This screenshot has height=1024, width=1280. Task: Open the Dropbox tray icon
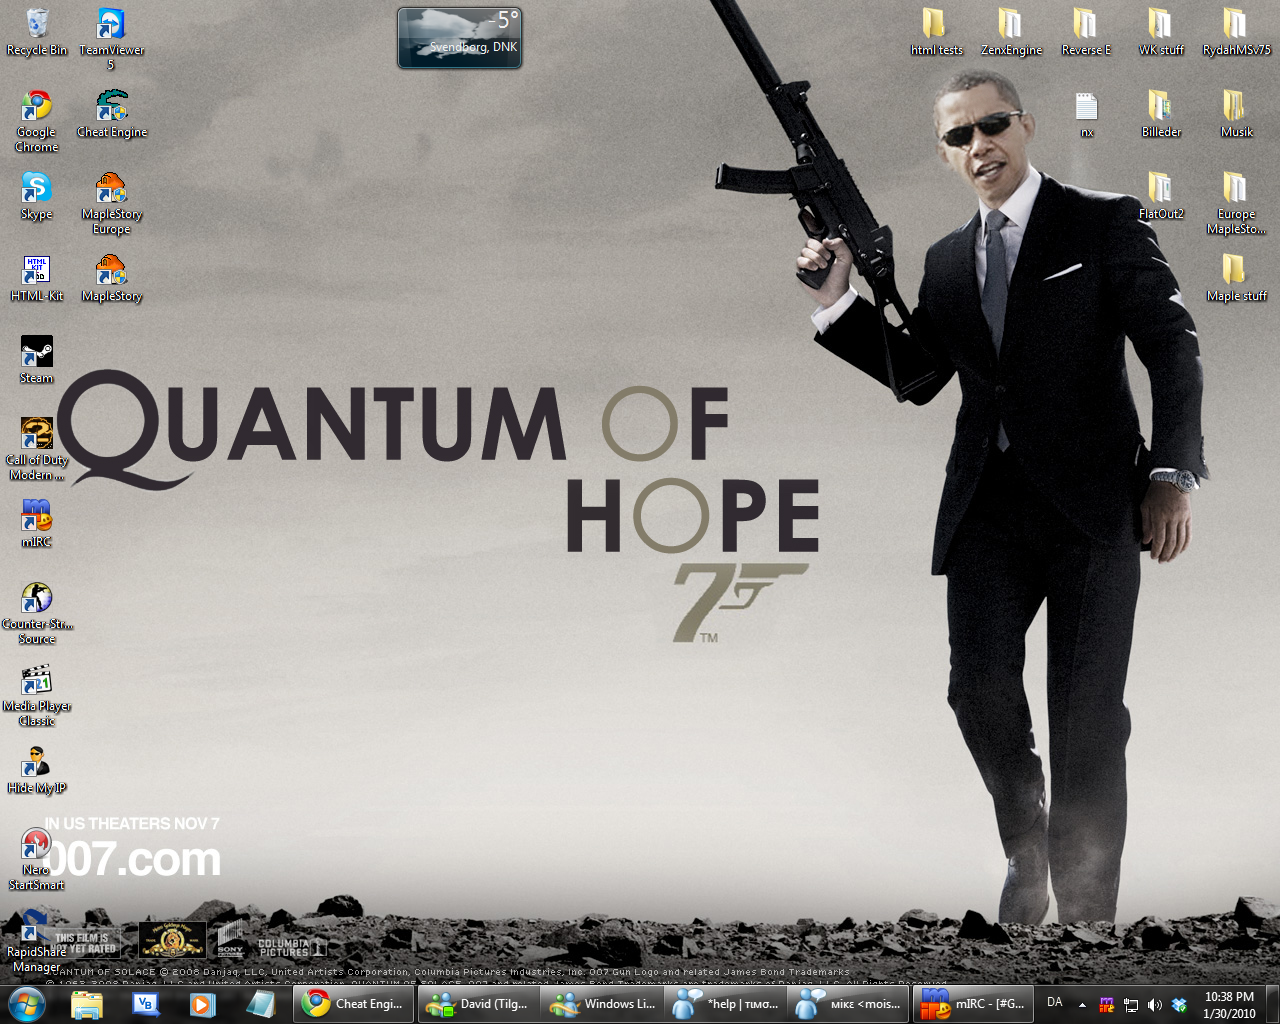[1179, 1004]
